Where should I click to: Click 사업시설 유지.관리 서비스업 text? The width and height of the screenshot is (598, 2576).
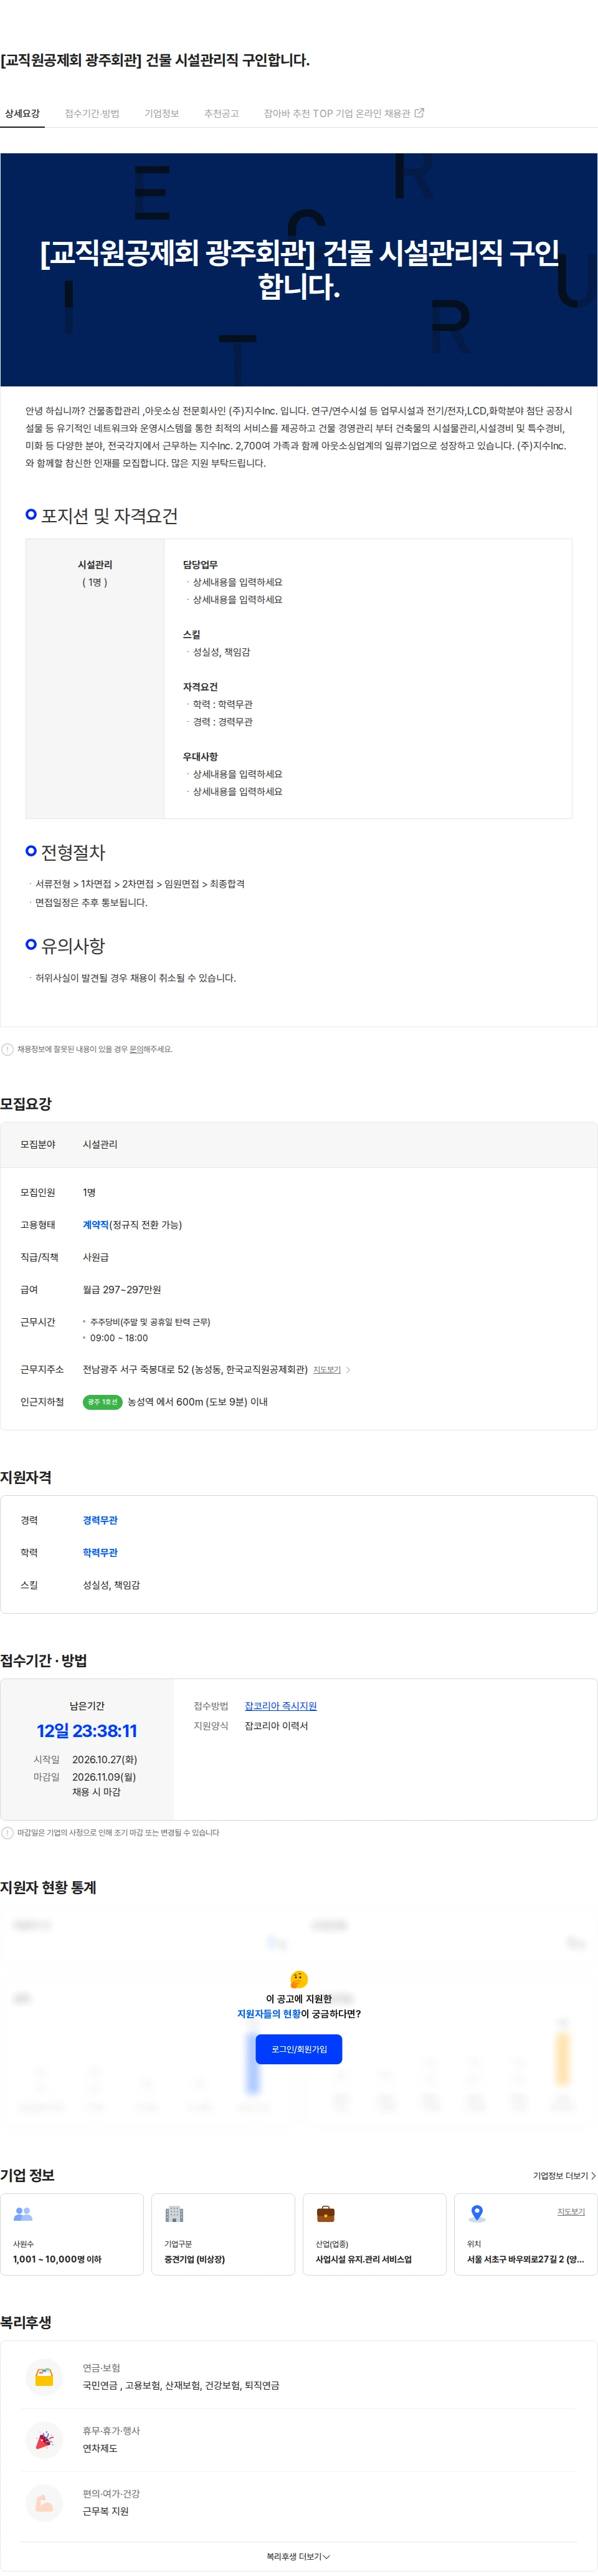pos(364,2259)
